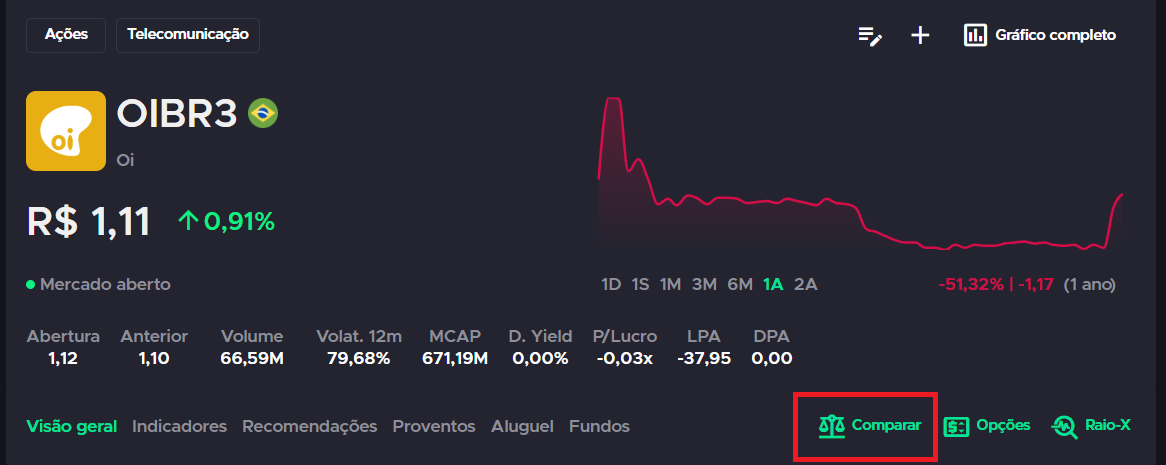
Task: Click the LPA value -37,95
Action: 704,359
